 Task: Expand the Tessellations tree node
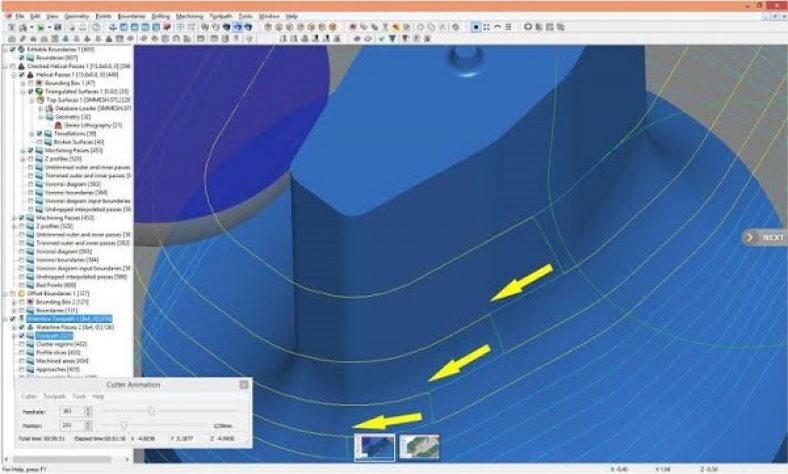point(32,134)
